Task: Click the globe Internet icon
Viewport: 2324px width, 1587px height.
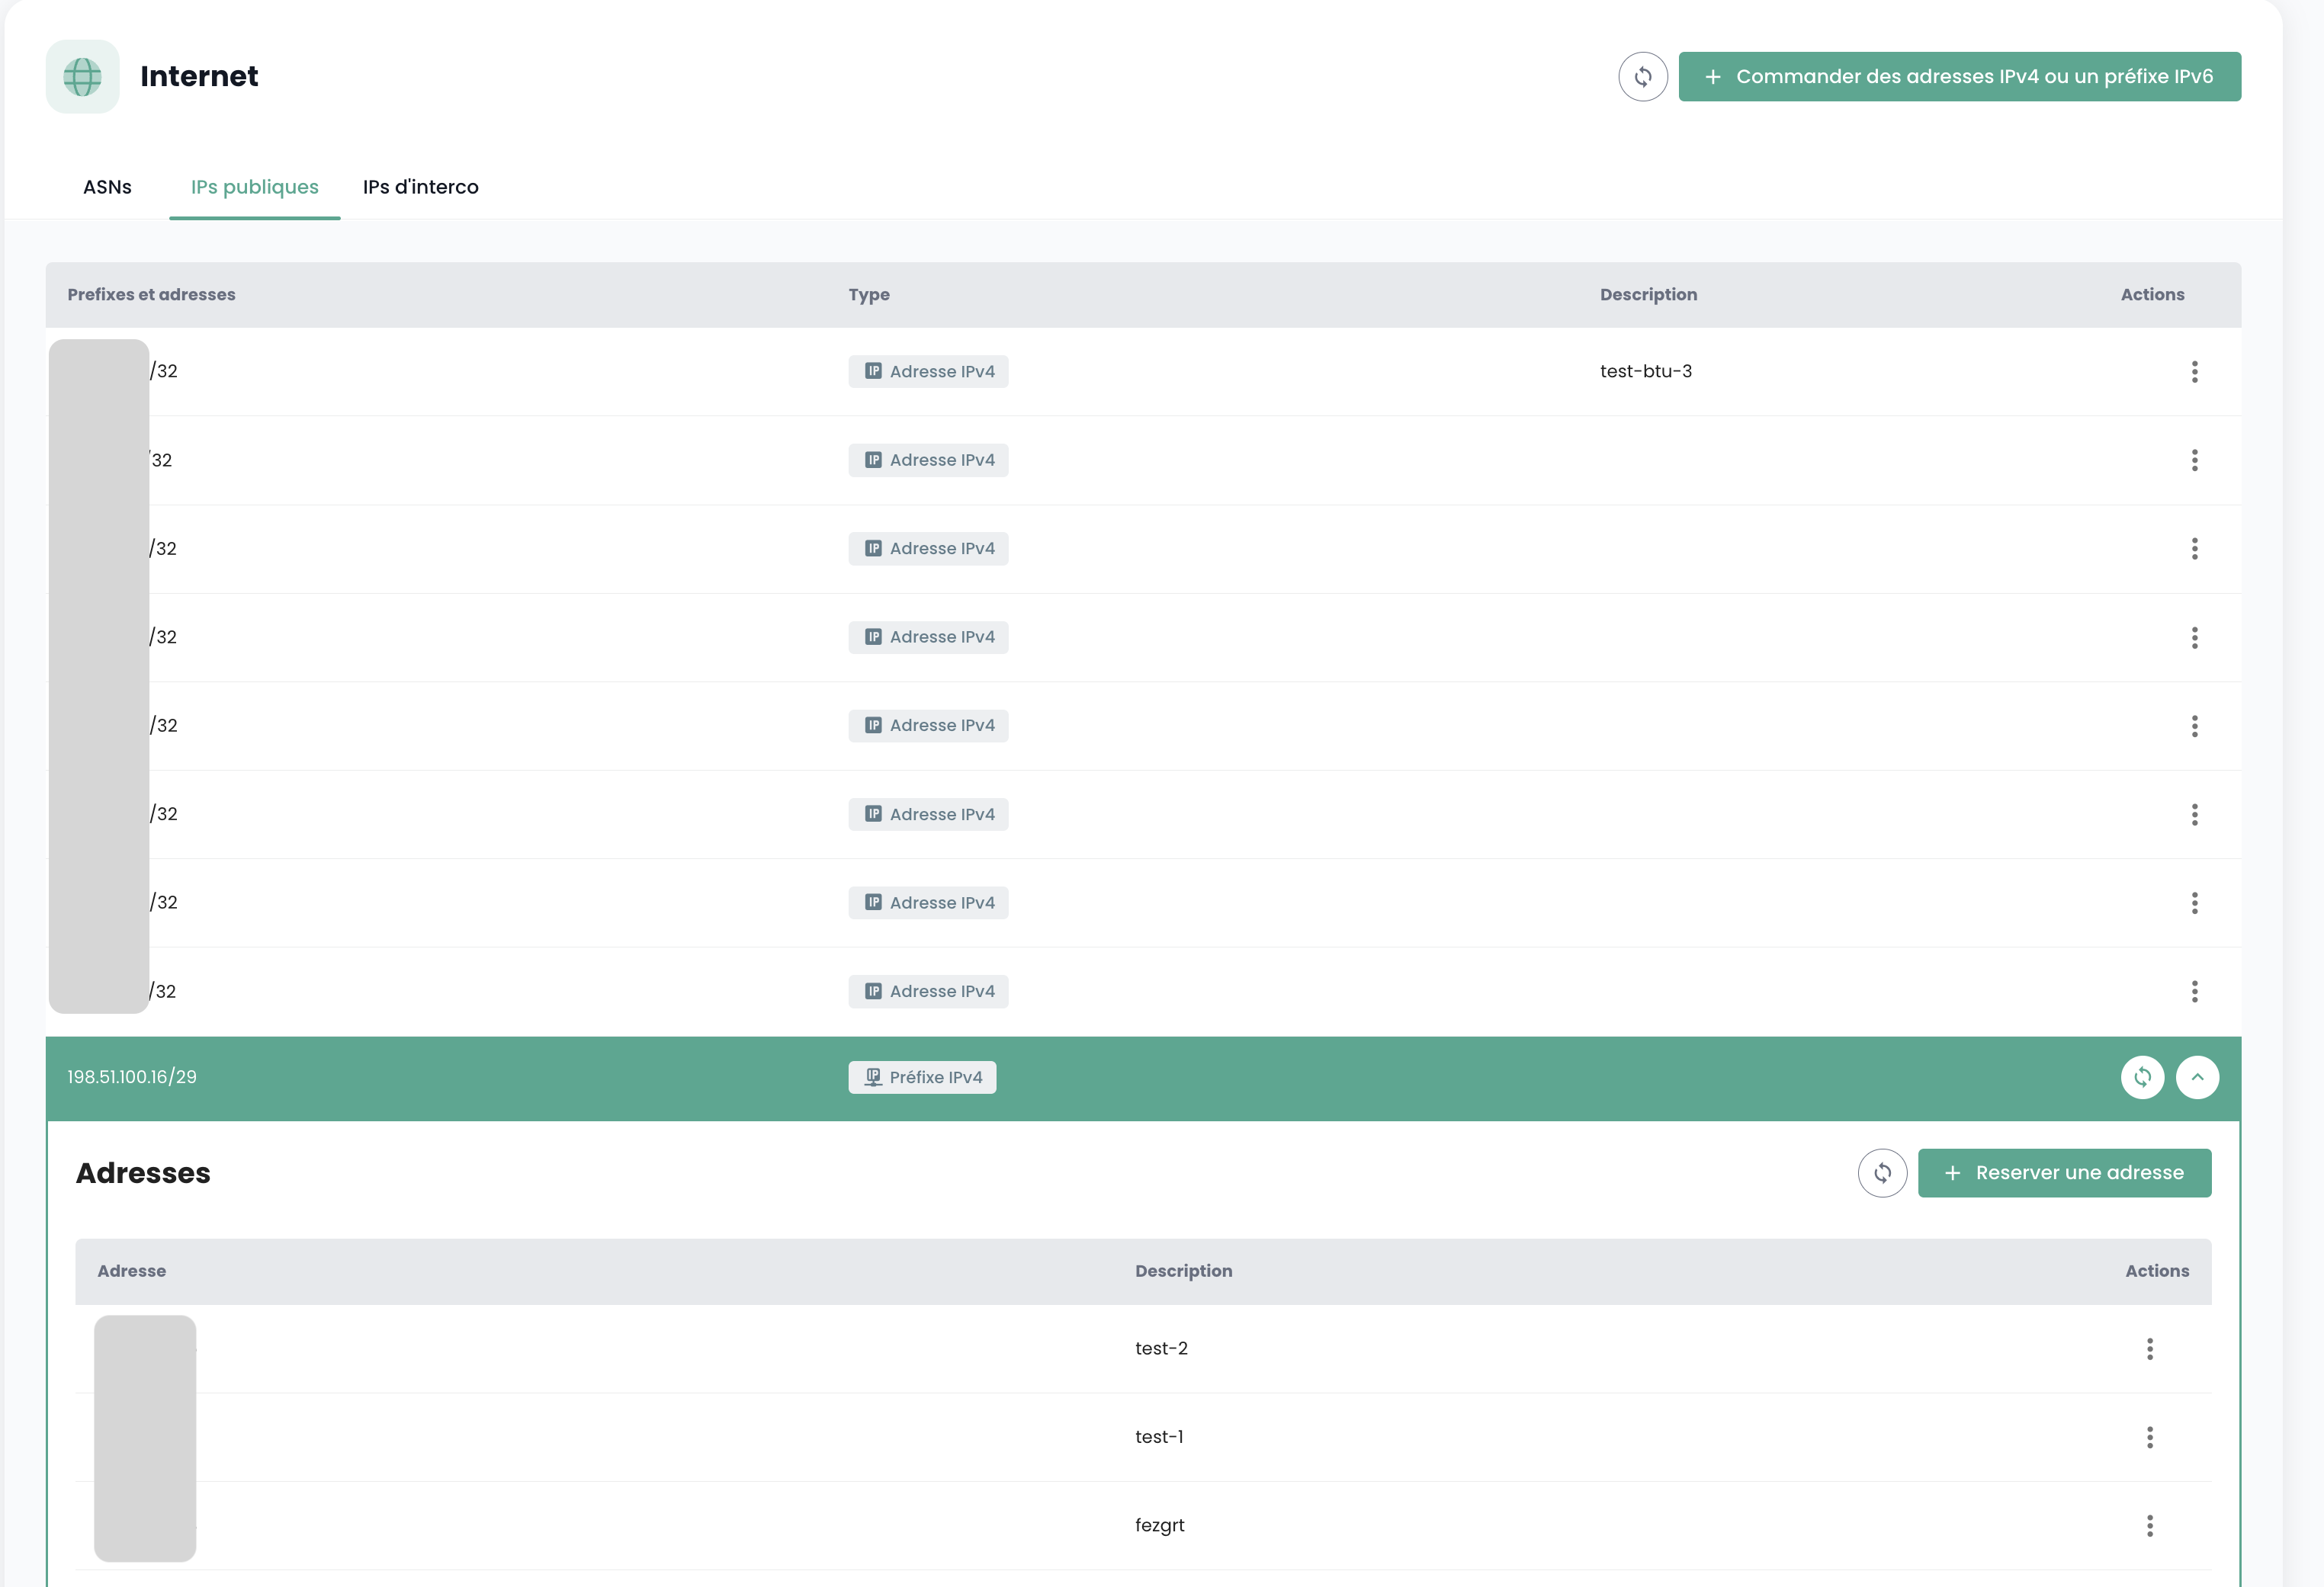Action: click(83, 77)
